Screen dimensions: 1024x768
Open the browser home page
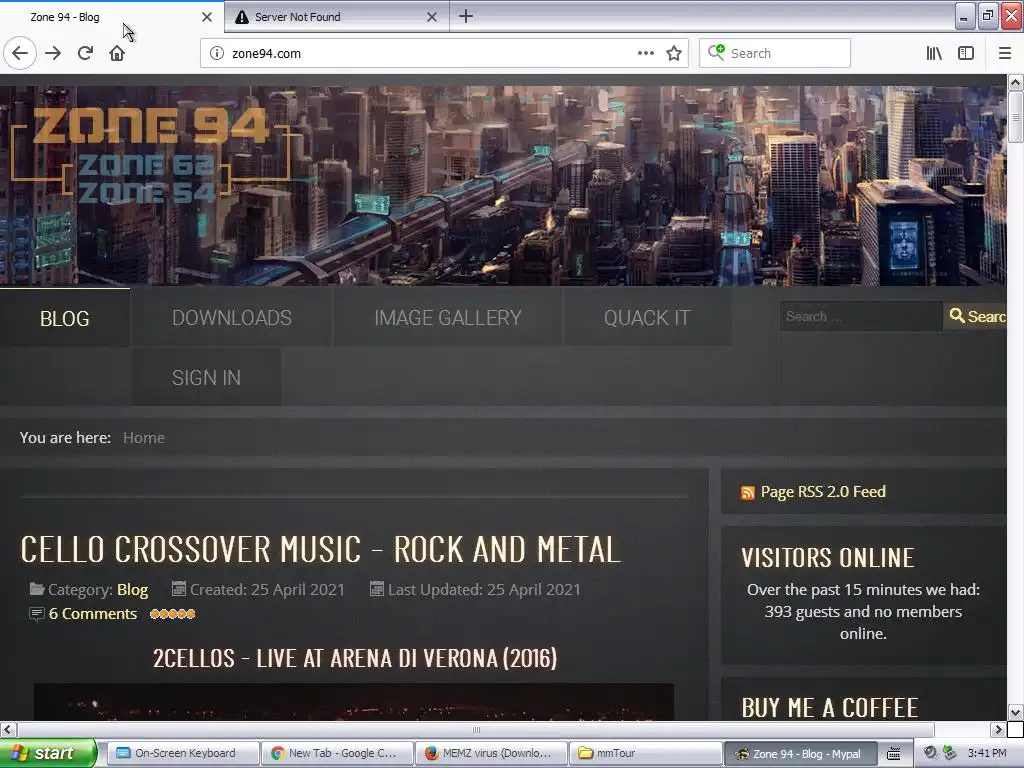click(x=117, y=54)
